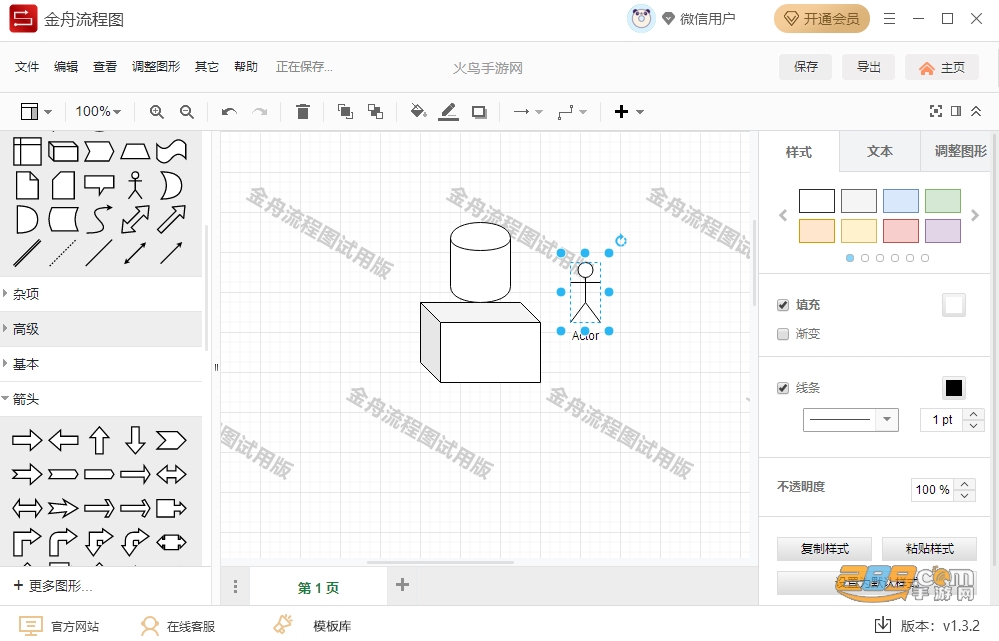The width and height of the screenshot is (999, 641).
Task: Select the light blue style swatch
Action: [900, 201]
